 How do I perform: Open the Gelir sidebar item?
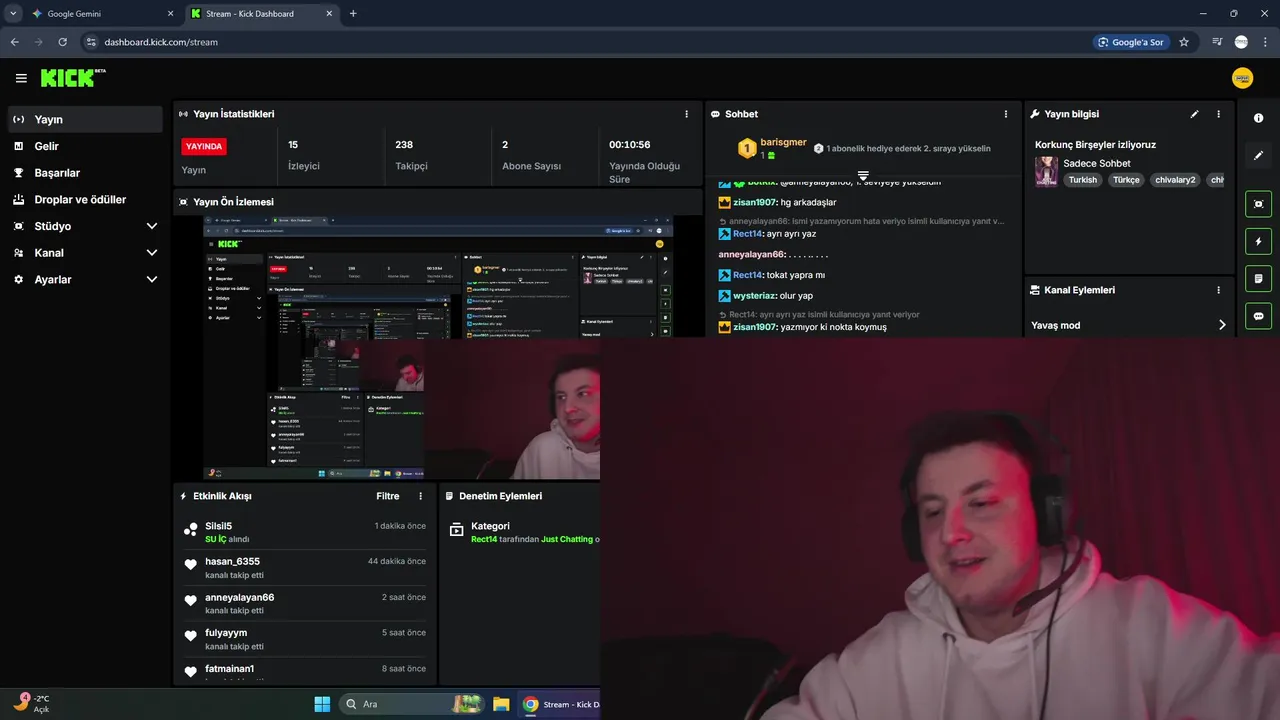coord(85,146)
